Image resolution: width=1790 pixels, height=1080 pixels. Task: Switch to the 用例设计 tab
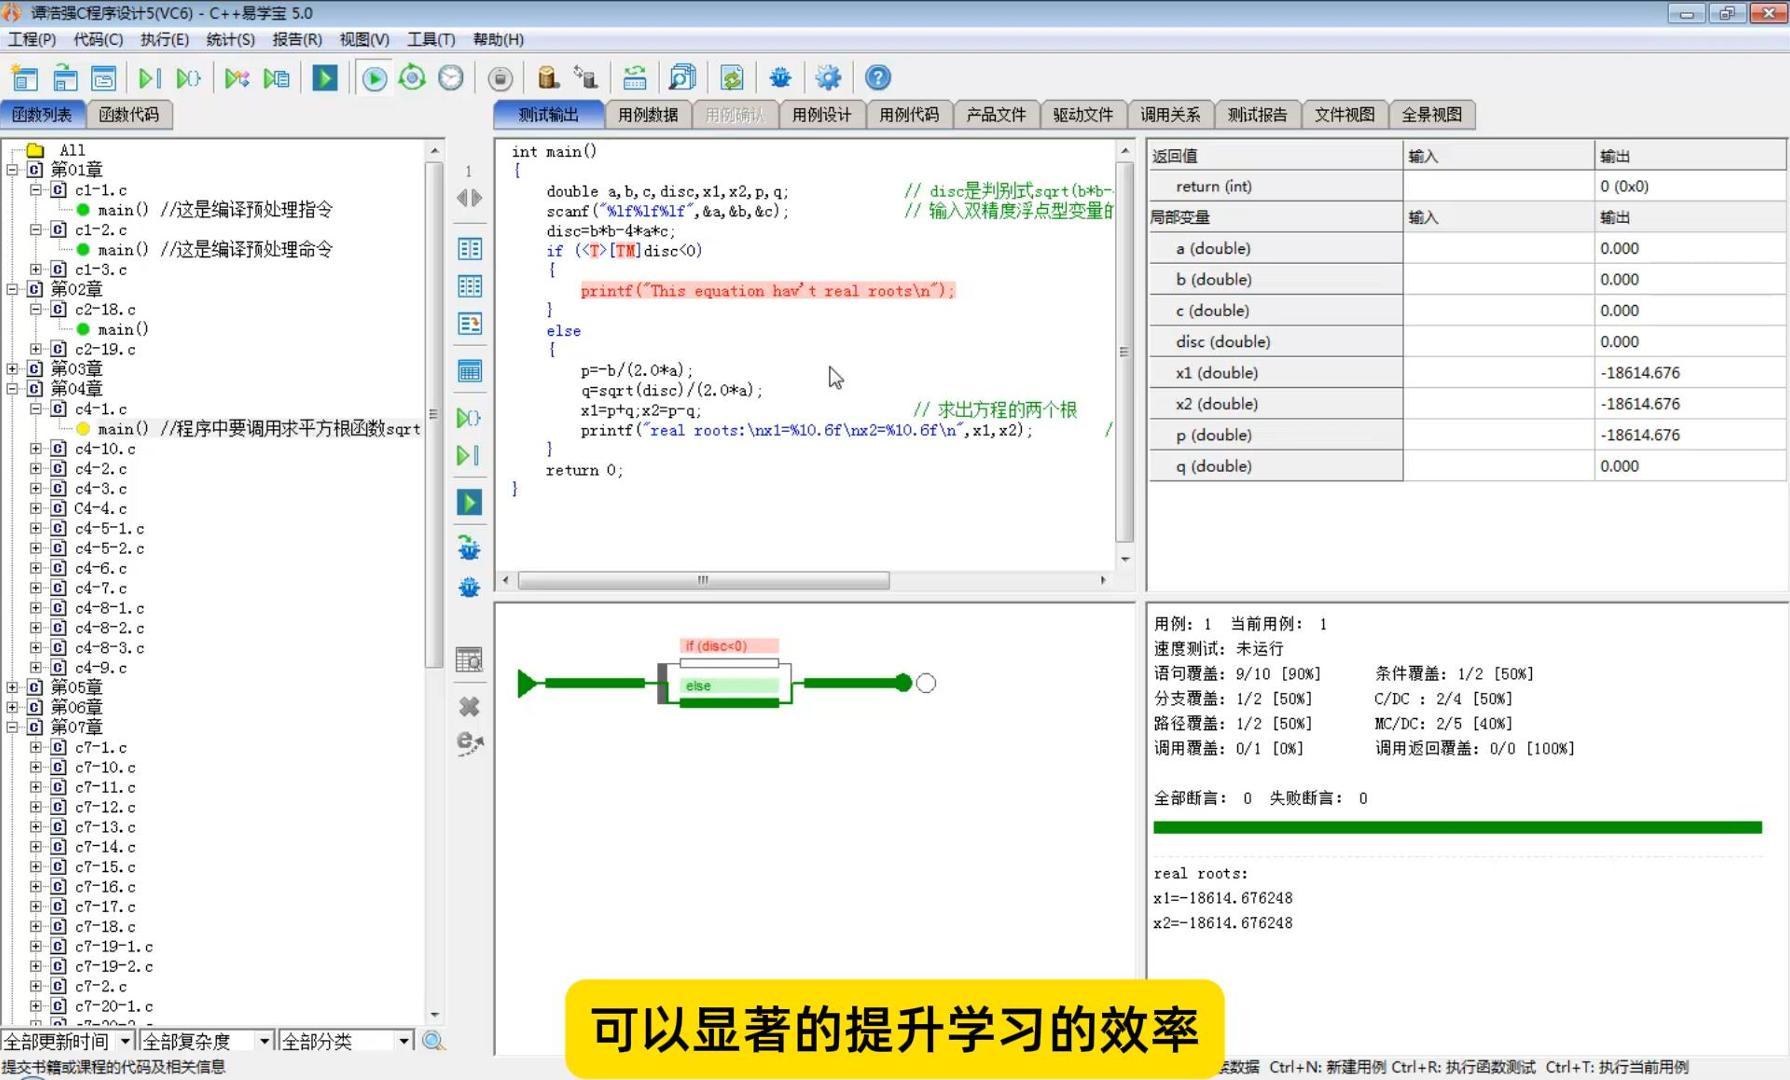(x=821, y=114)
